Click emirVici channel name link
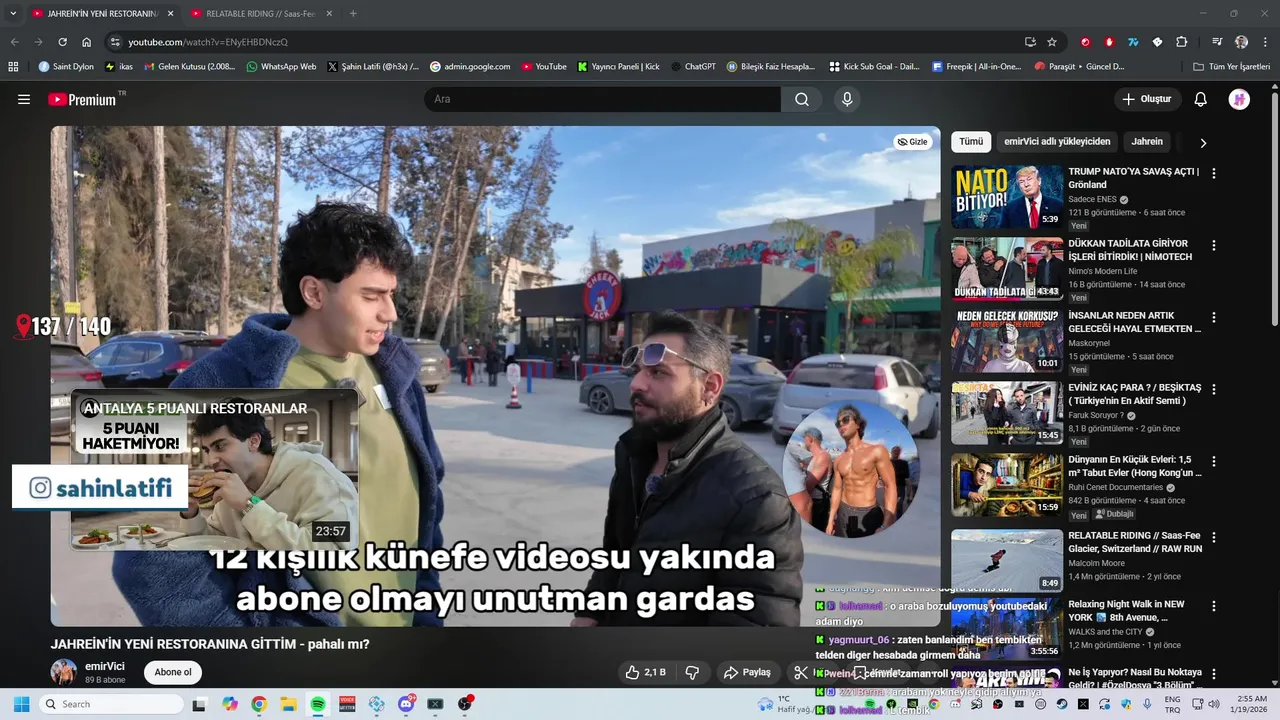 click(105, 666)
